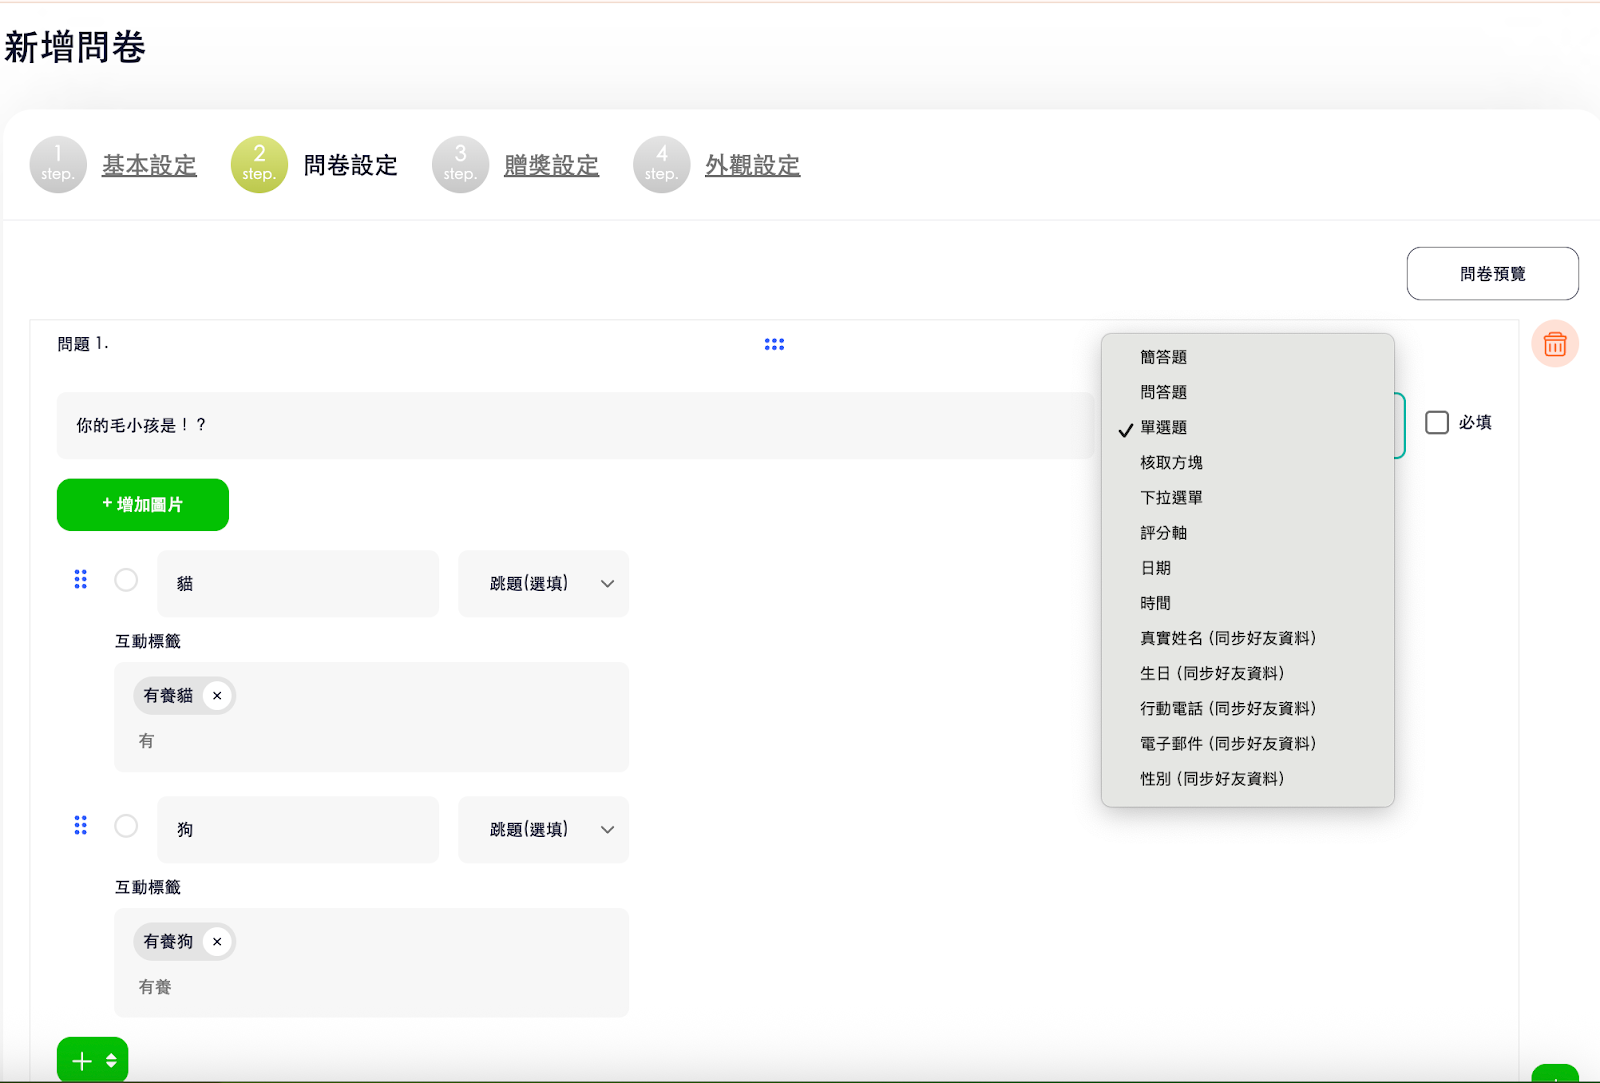The width and height of the screenshot is (1600, 1083).
Task: Grab the drag handle beside the 狗 option
Action: click(81, 826)
